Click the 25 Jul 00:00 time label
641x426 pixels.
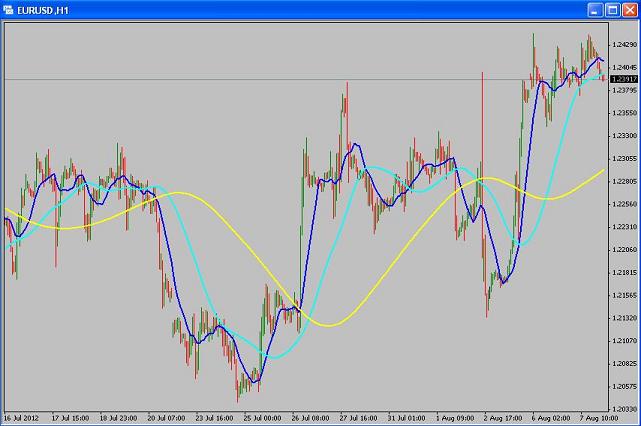(x=262, y=418)
